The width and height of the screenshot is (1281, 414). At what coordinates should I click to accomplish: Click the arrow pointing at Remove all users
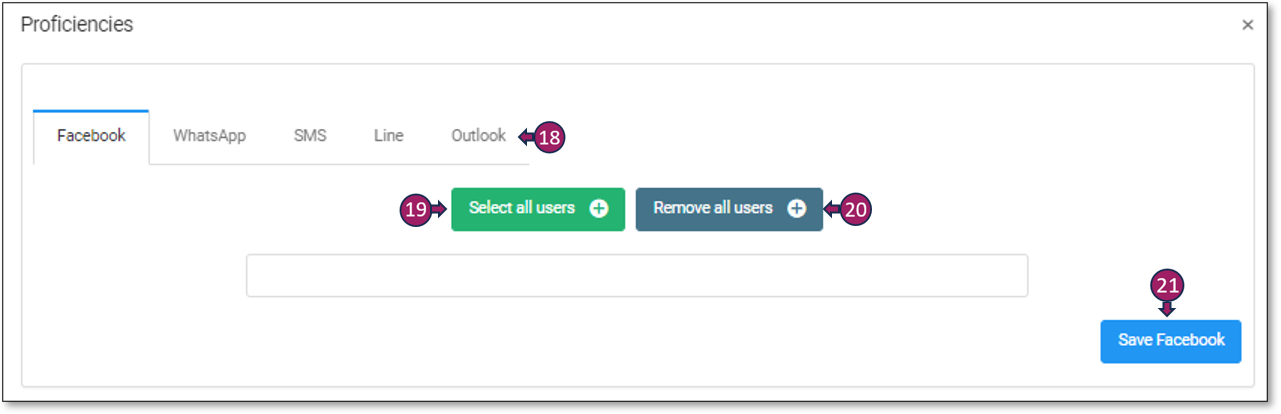[831, 209]
